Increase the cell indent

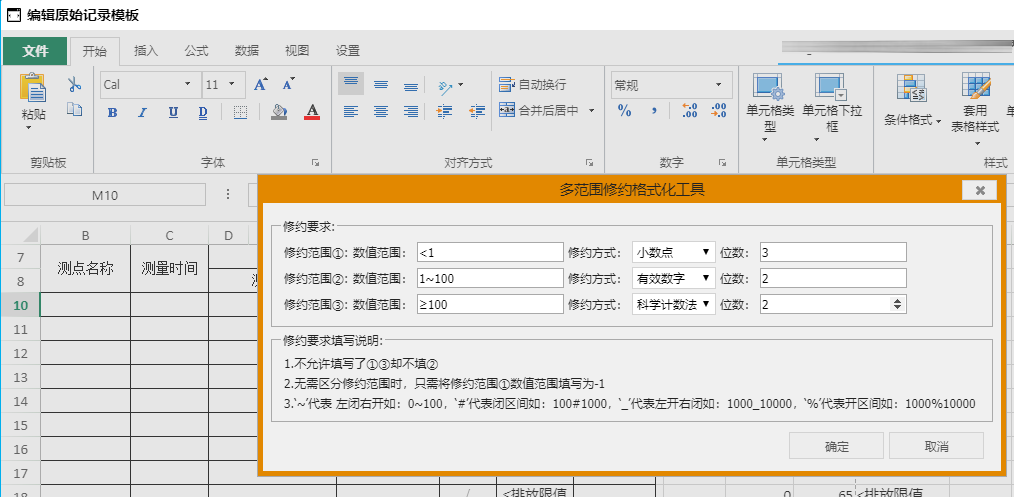444,111
